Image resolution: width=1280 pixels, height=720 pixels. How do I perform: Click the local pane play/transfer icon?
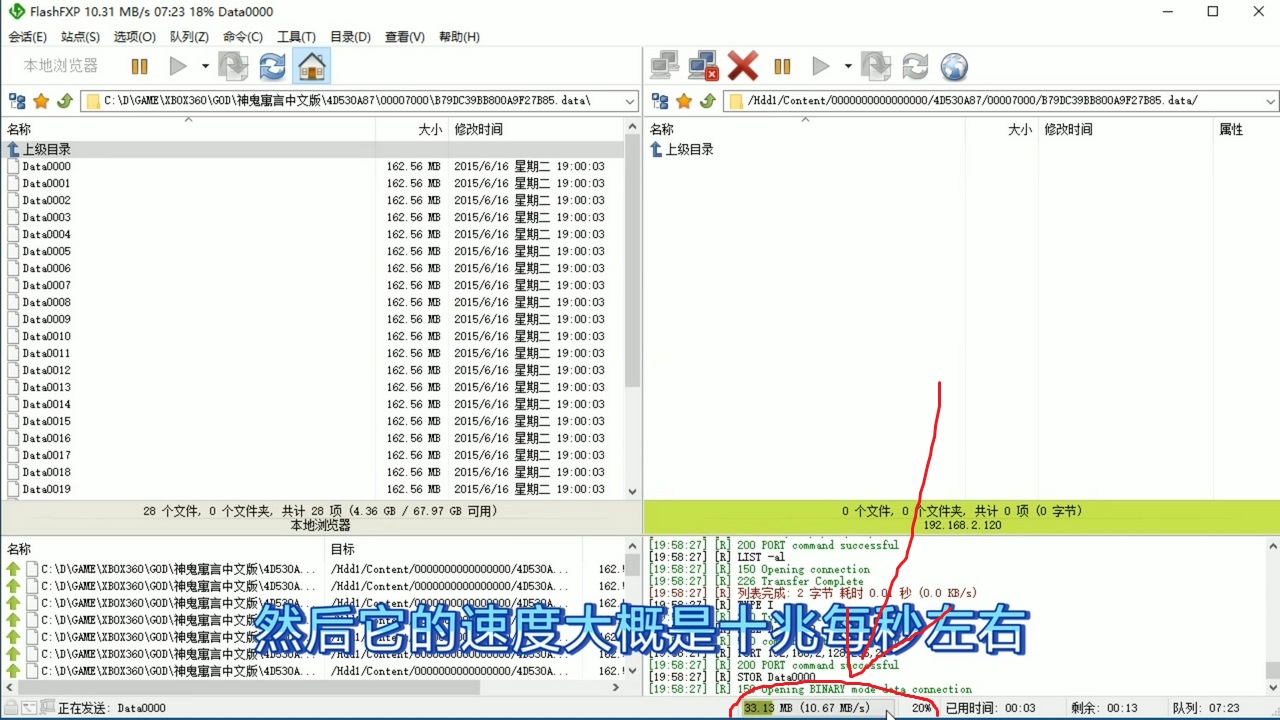(178, 67)
